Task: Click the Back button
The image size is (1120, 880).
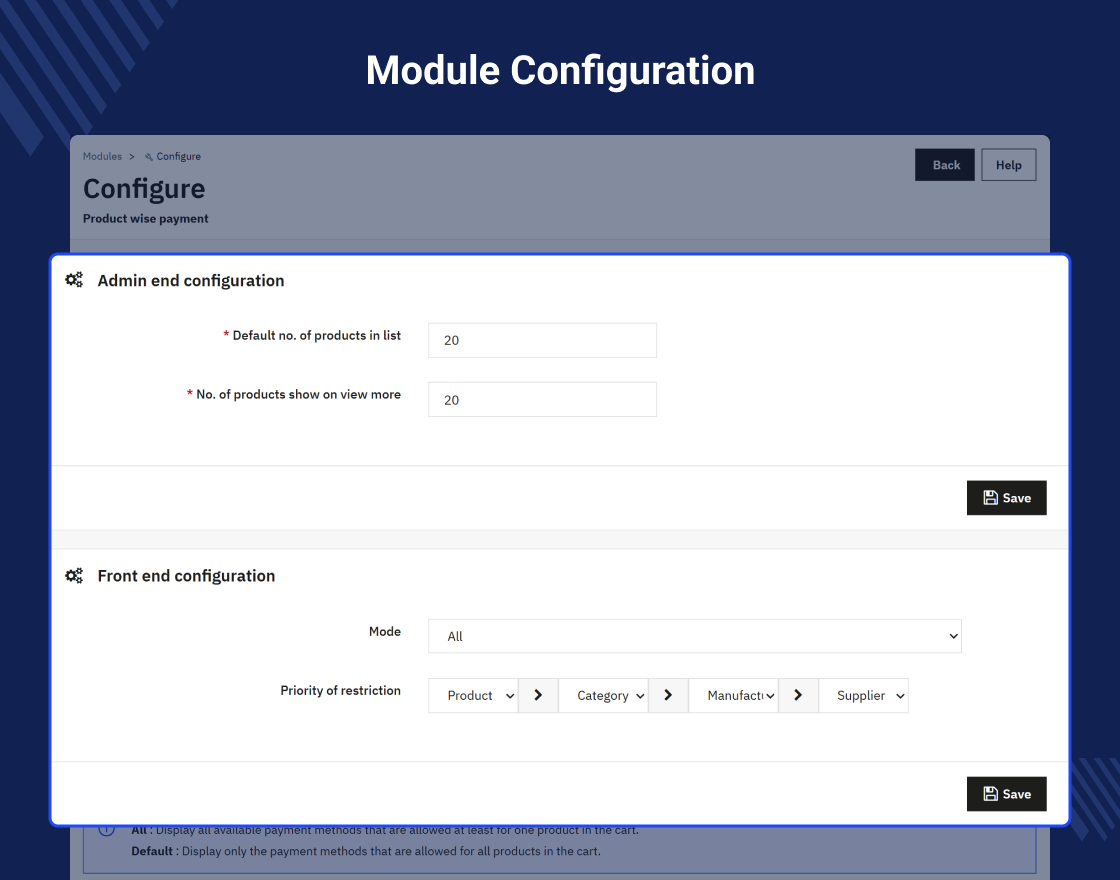Action: pos(944,165)
